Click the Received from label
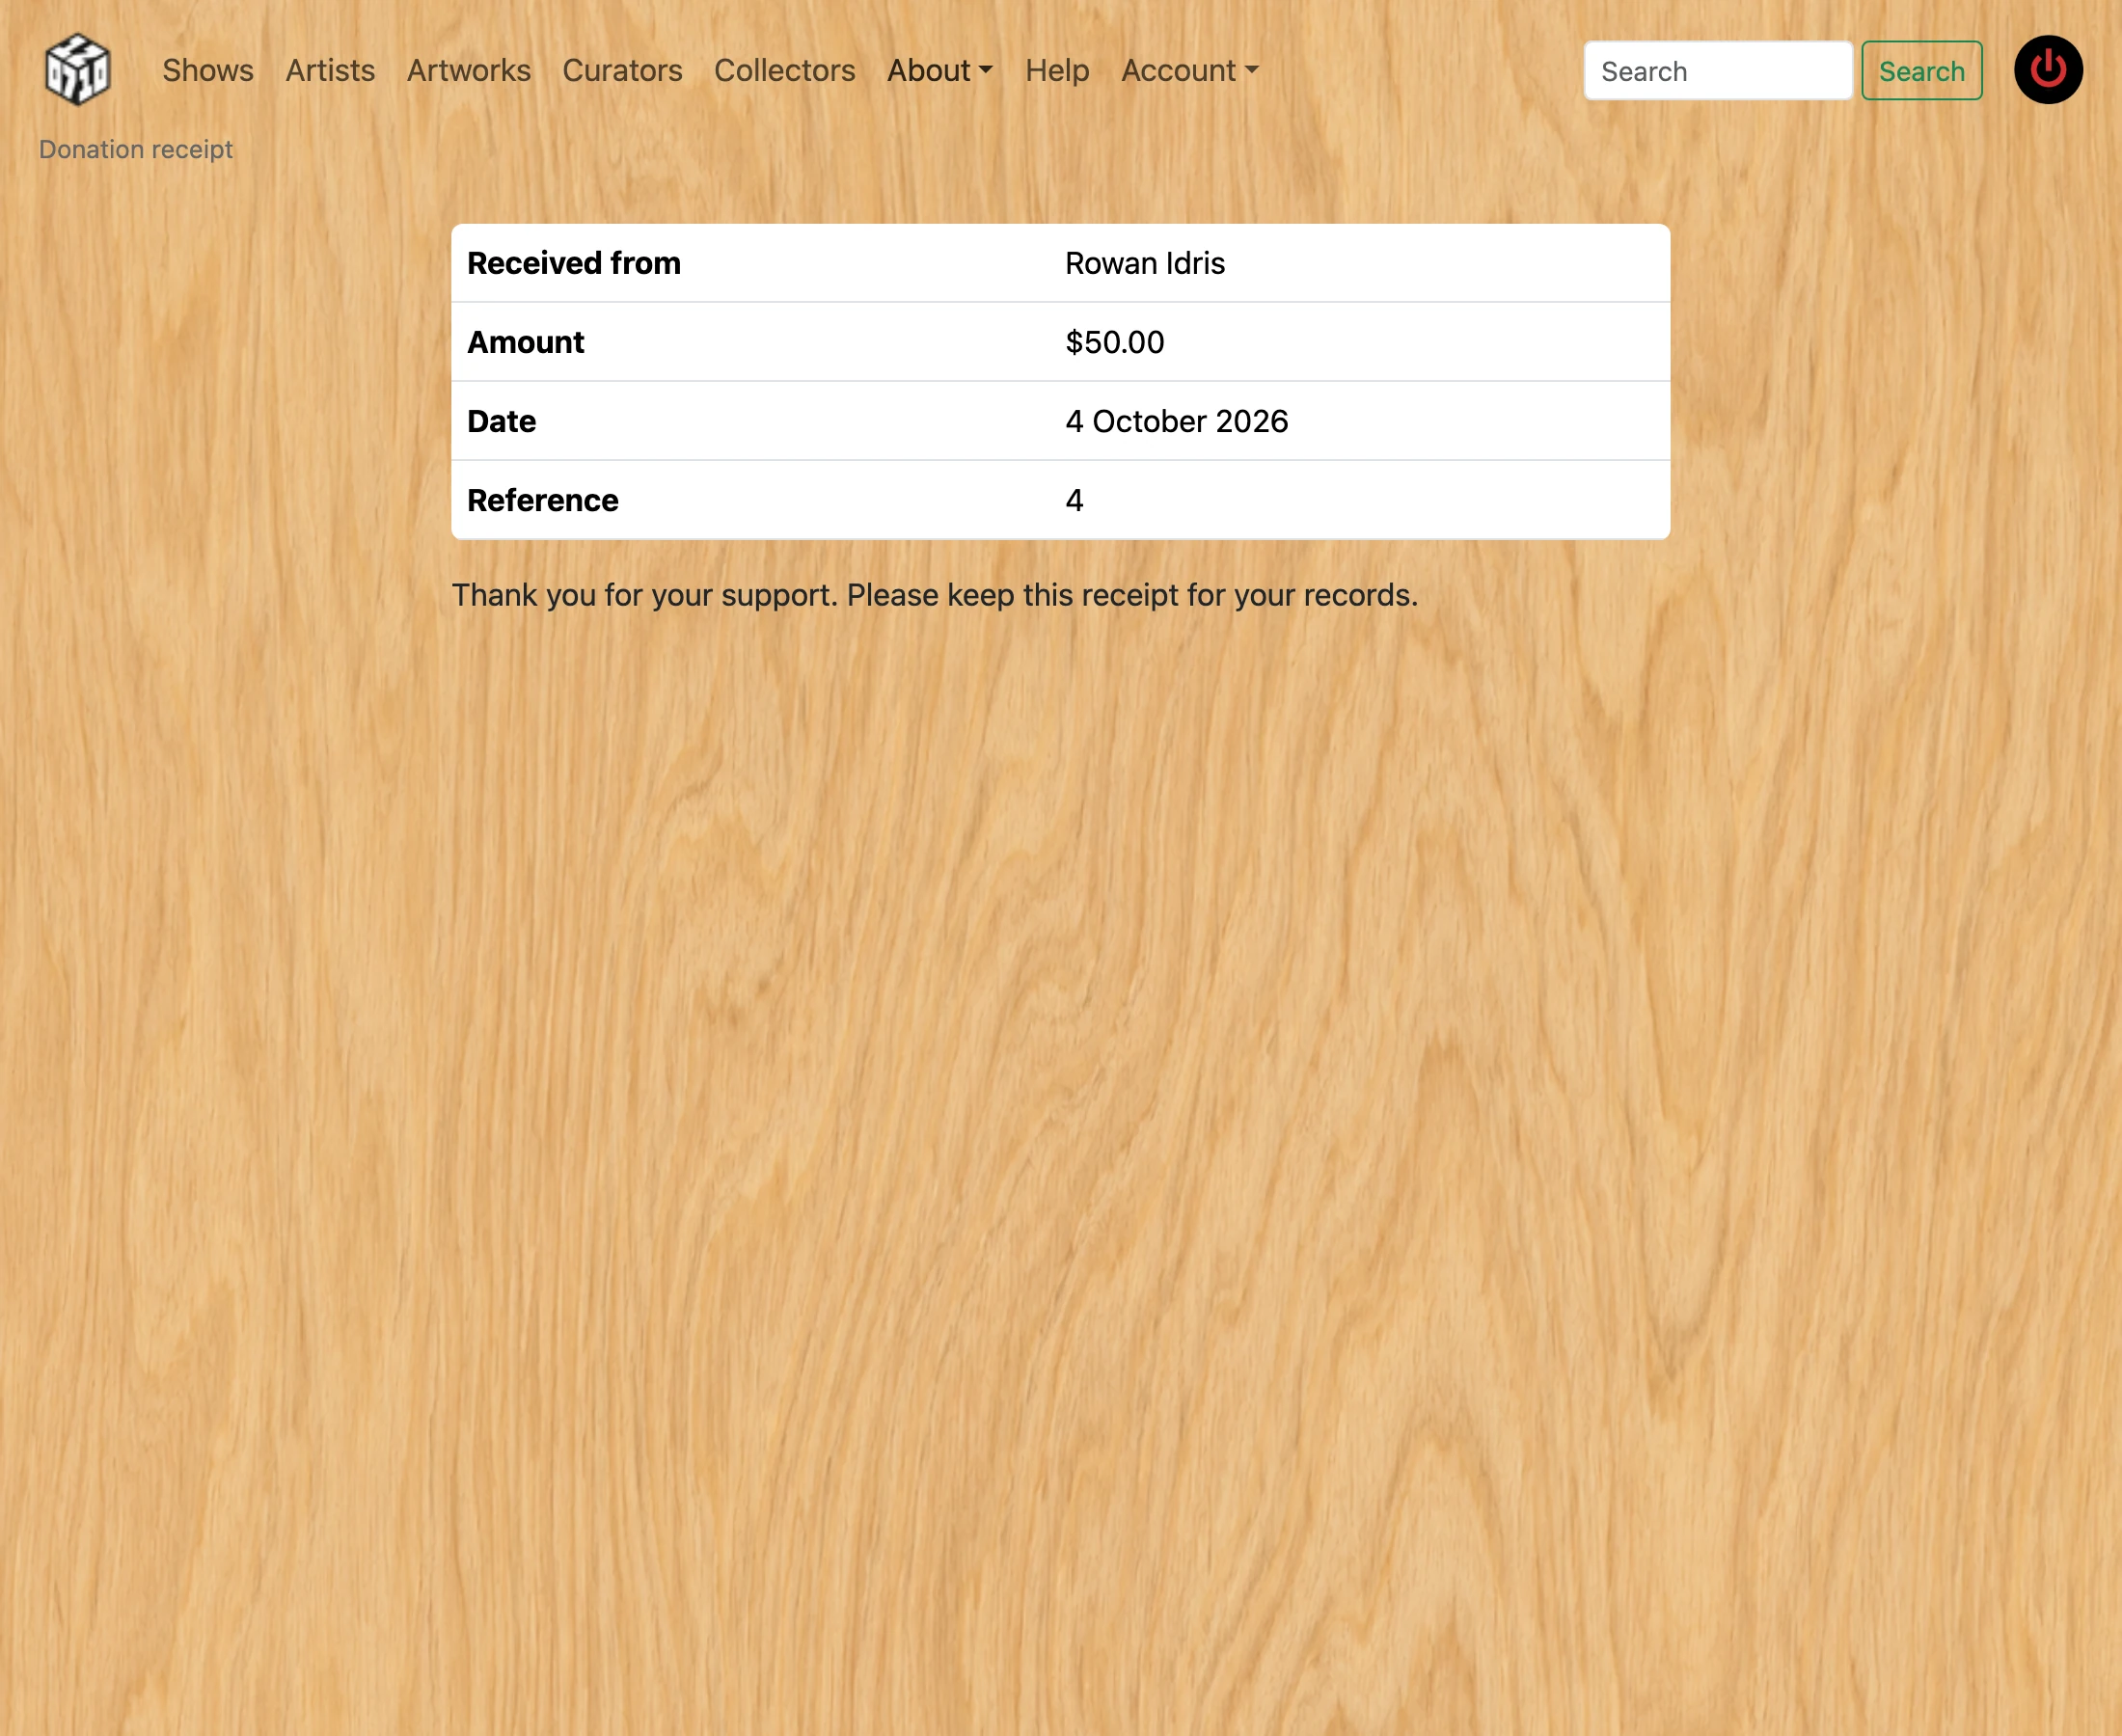Viewport: 2122px width, 1736px height. tap(574, 263)
